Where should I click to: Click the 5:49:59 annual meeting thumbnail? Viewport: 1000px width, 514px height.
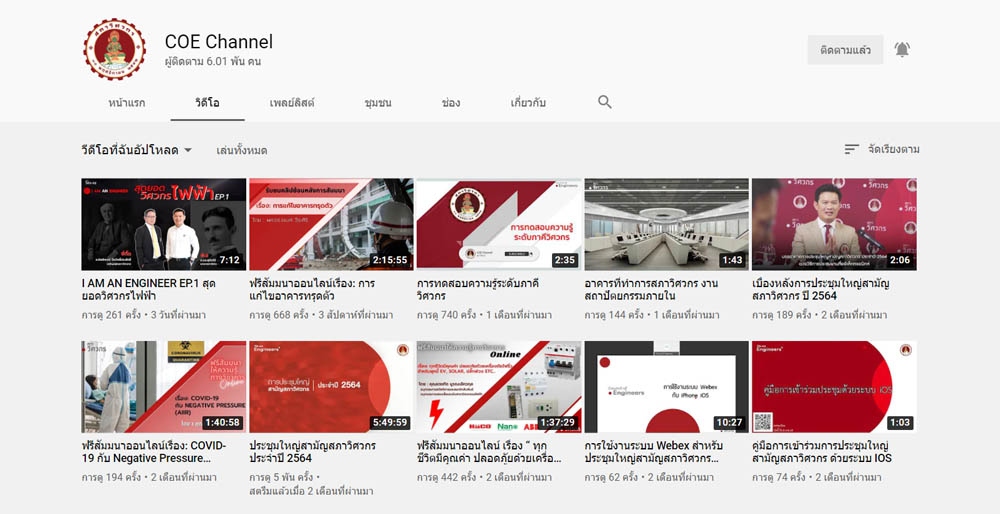point(331,387)
